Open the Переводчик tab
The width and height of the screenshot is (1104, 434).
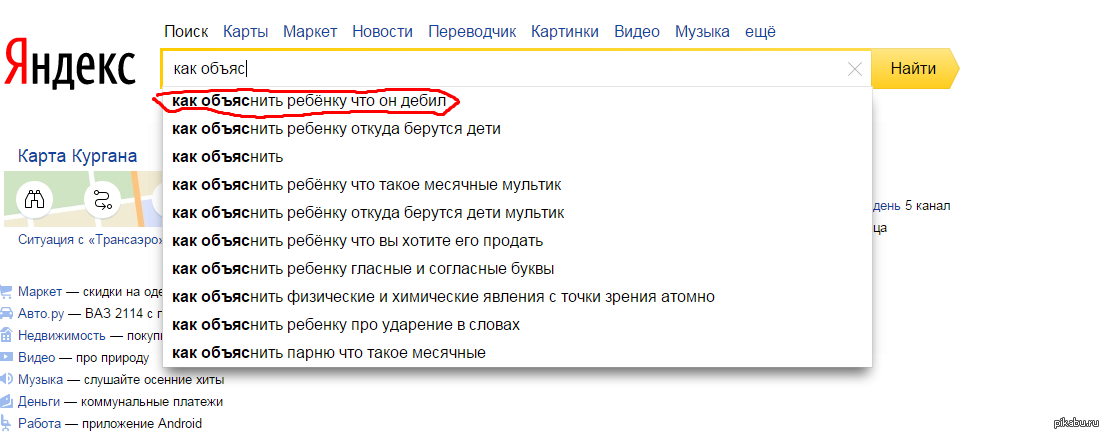(472, 31)
